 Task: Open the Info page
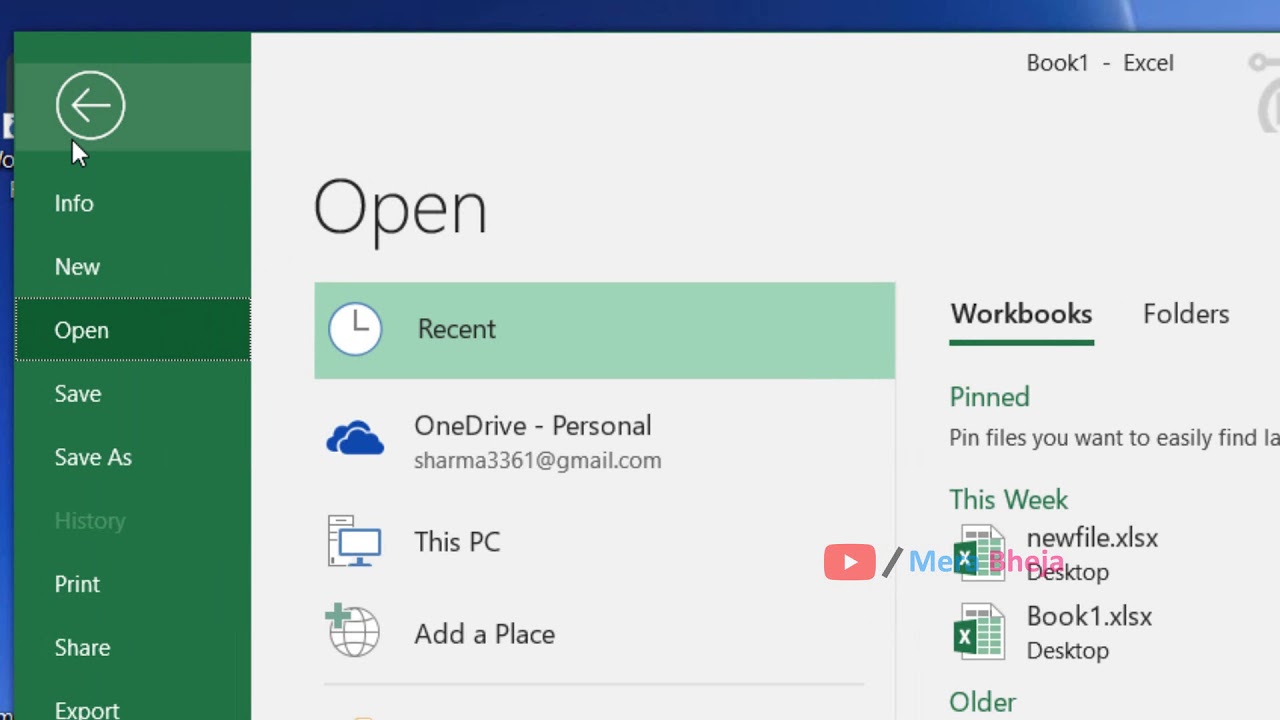point(74,203)
